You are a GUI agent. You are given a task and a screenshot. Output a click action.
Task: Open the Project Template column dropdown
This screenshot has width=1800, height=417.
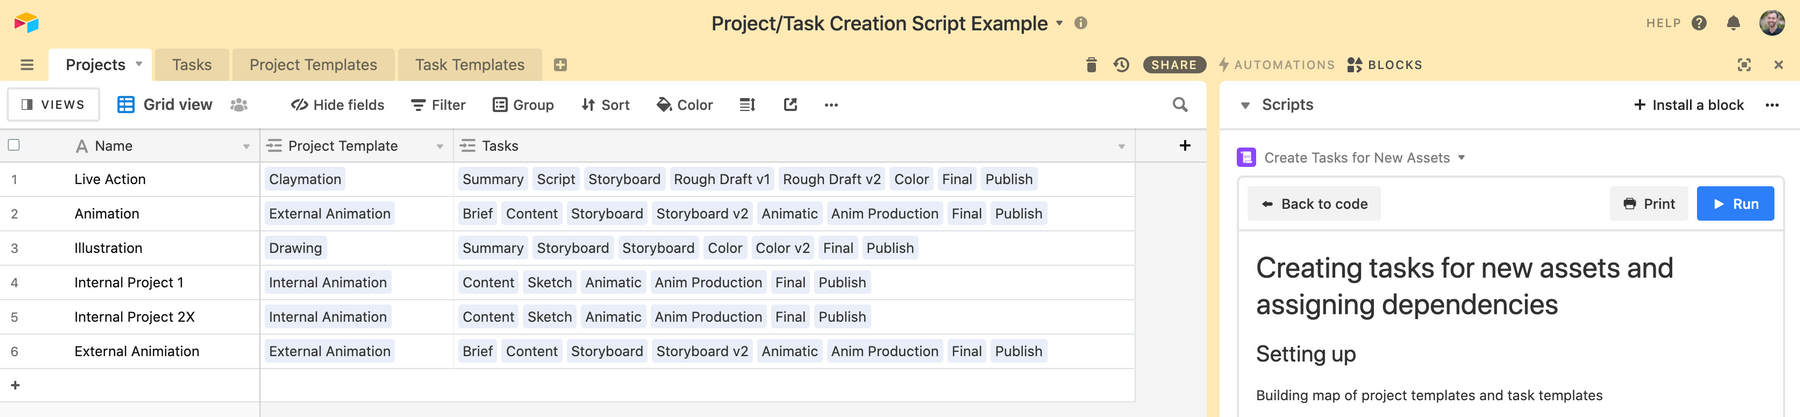[x=440, y=146]
